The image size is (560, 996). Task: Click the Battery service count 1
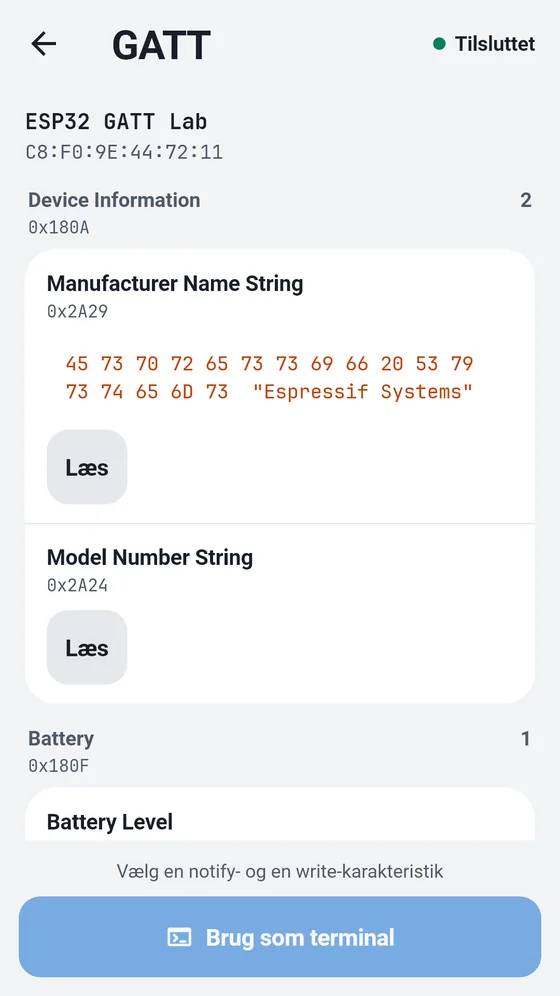526,739
